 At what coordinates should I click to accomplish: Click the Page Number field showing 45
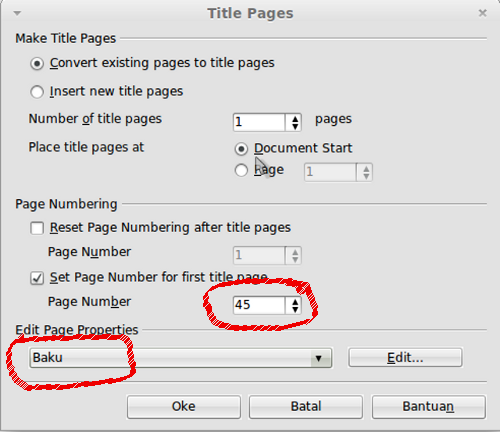(x=259, y=305)
